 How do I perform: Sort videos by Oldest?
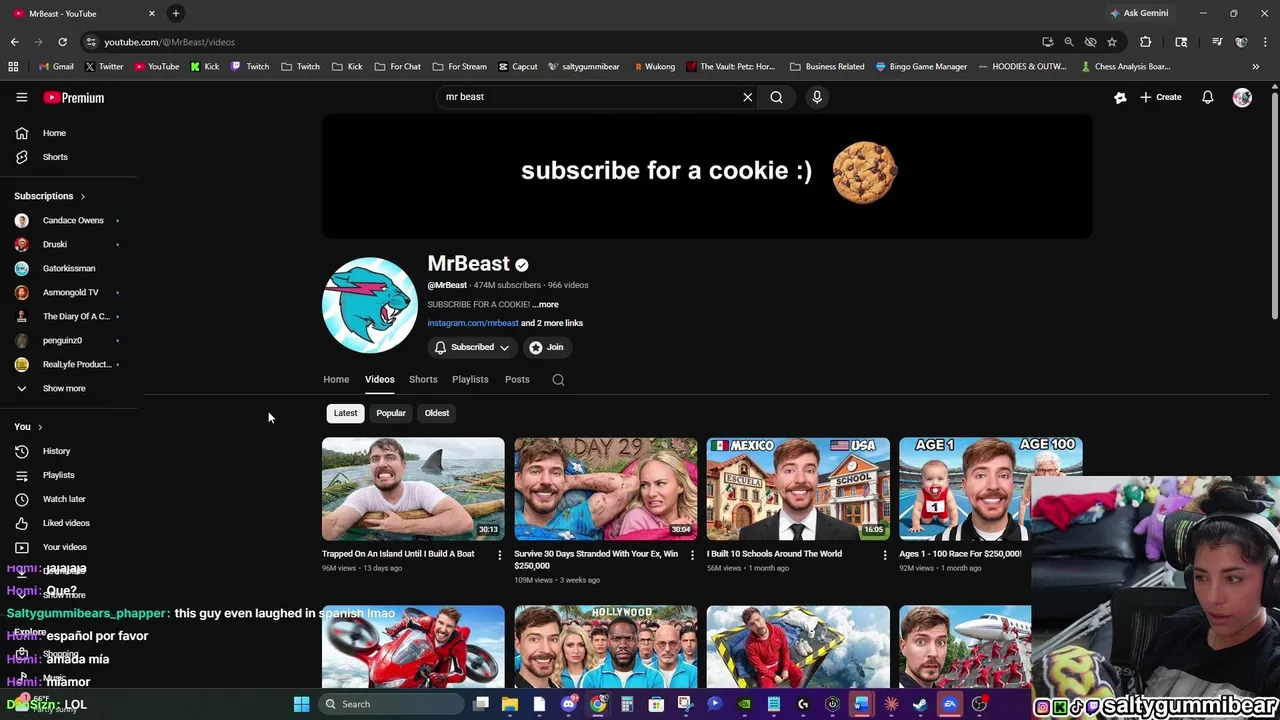pos(437,413)
